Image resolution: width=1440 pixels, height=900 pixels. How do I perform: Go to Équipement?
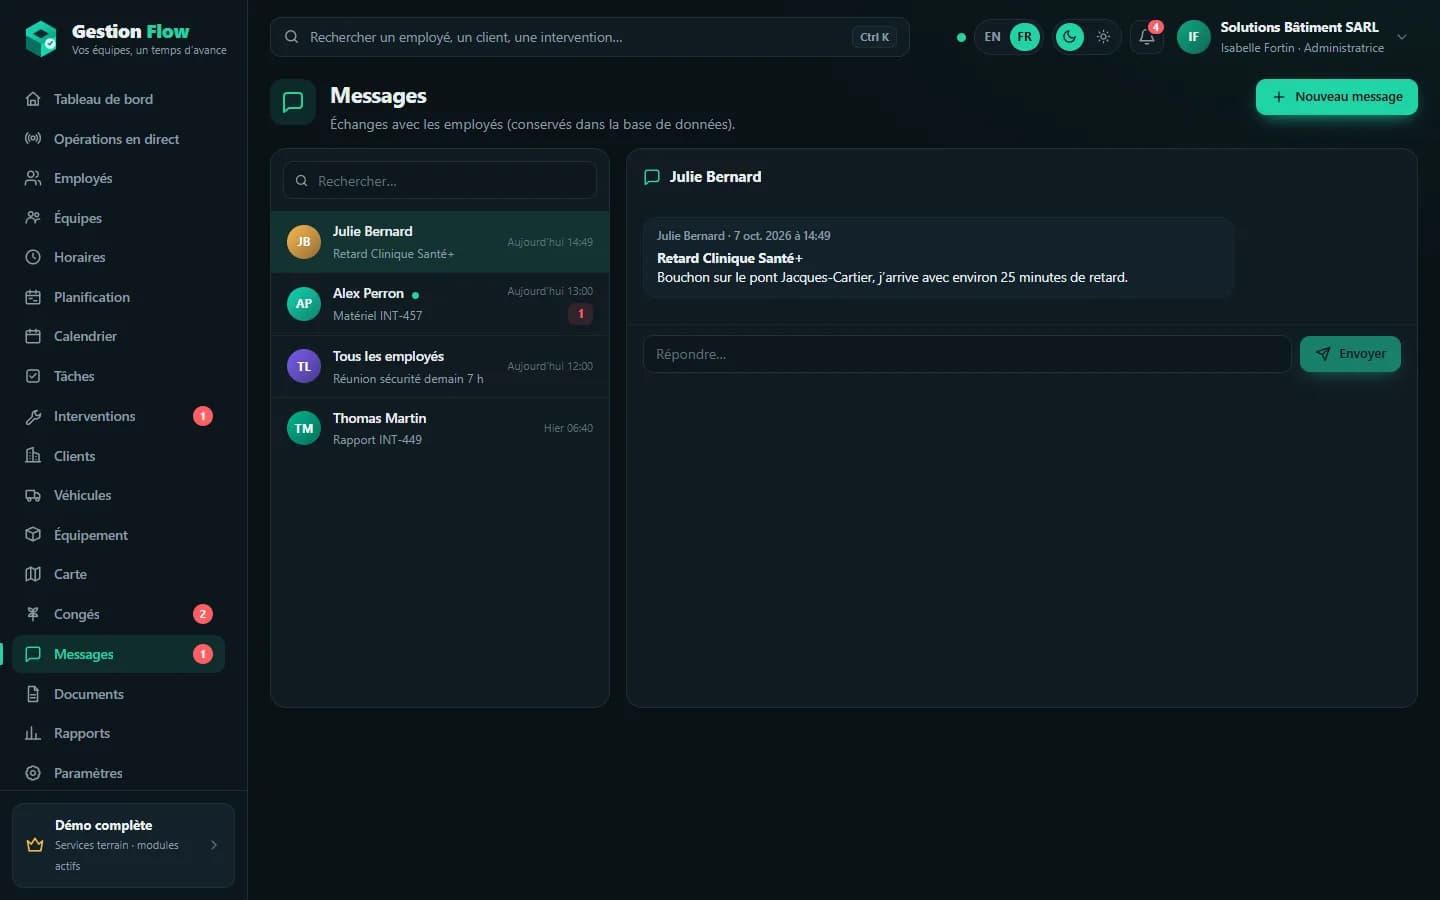point(118,535)
